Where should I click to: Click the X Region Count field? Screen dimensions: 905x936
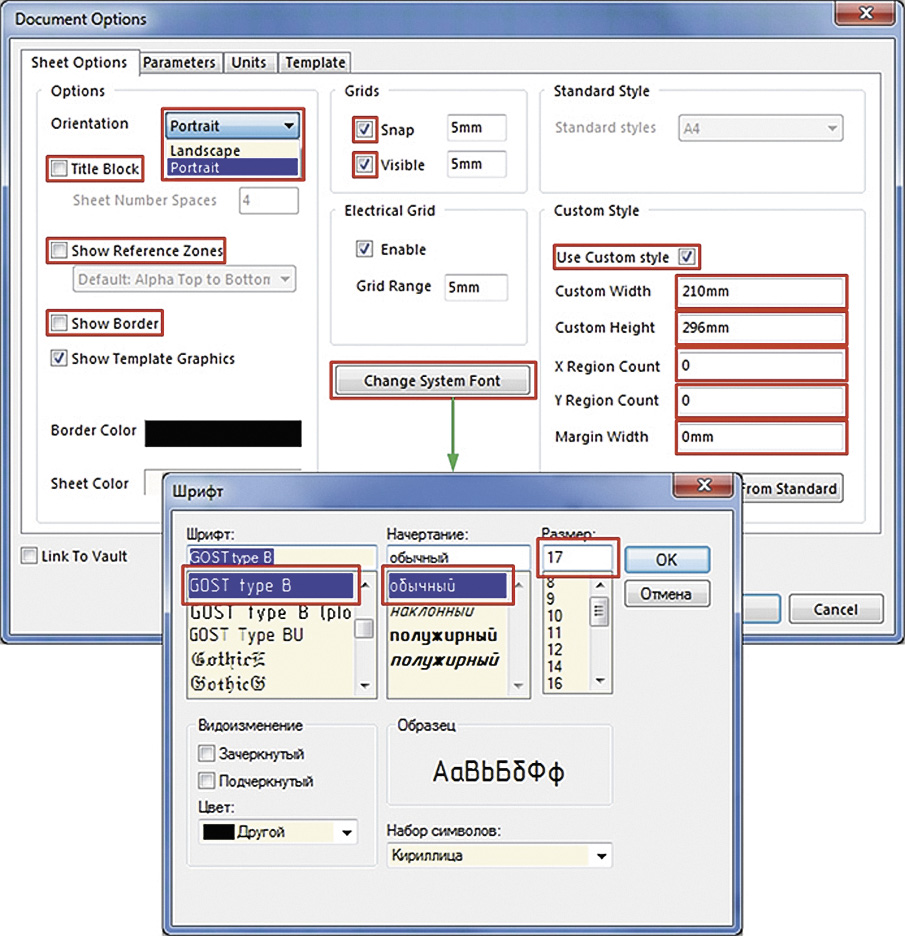point(761,365)
